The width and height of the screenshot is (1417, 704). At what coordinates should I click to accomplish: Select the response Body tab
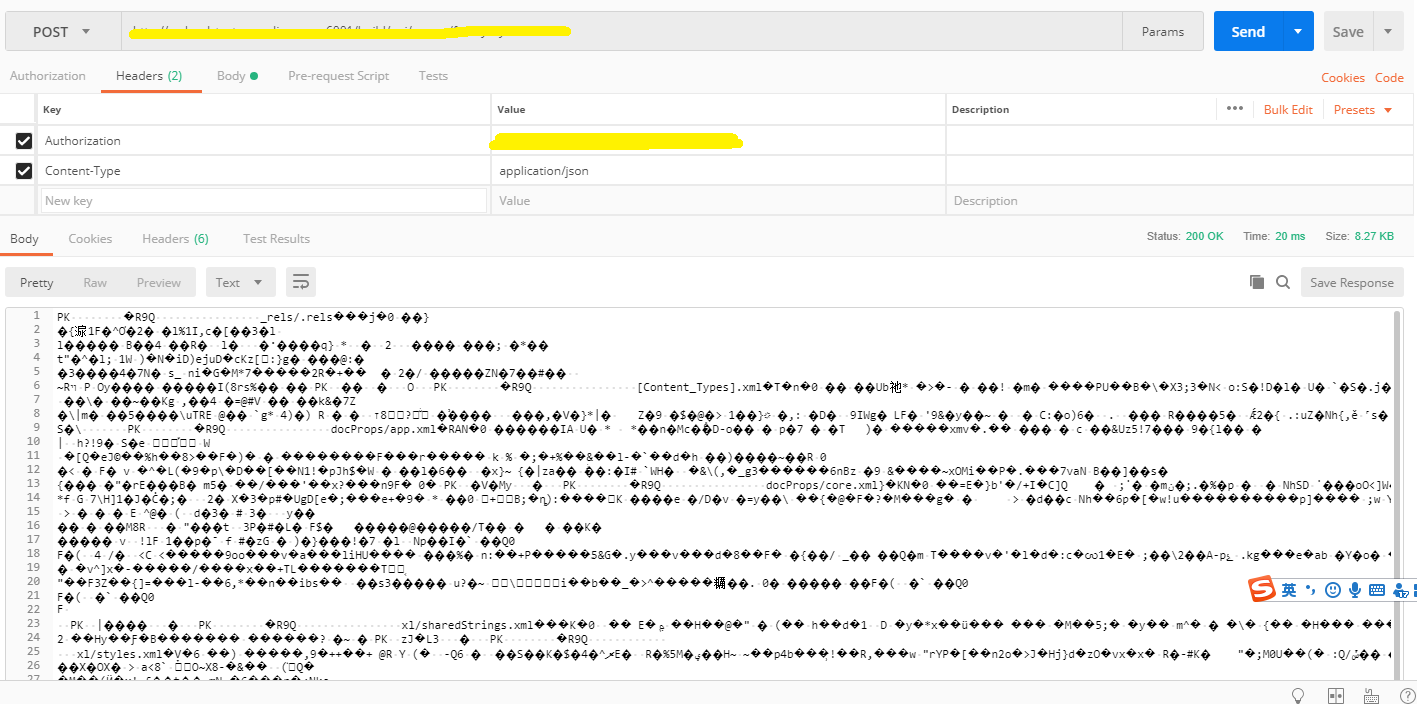coord(25,239)
